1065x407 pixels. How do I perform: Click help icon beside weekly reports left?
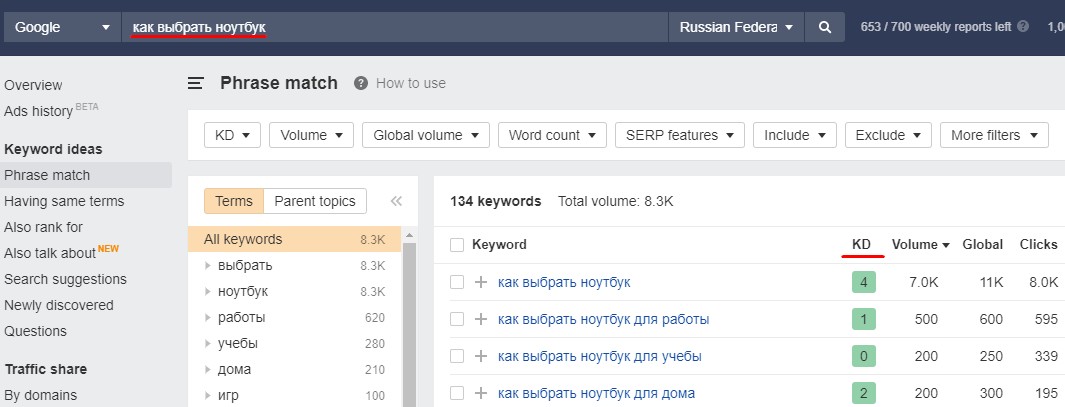click(x=1023, y=27)
